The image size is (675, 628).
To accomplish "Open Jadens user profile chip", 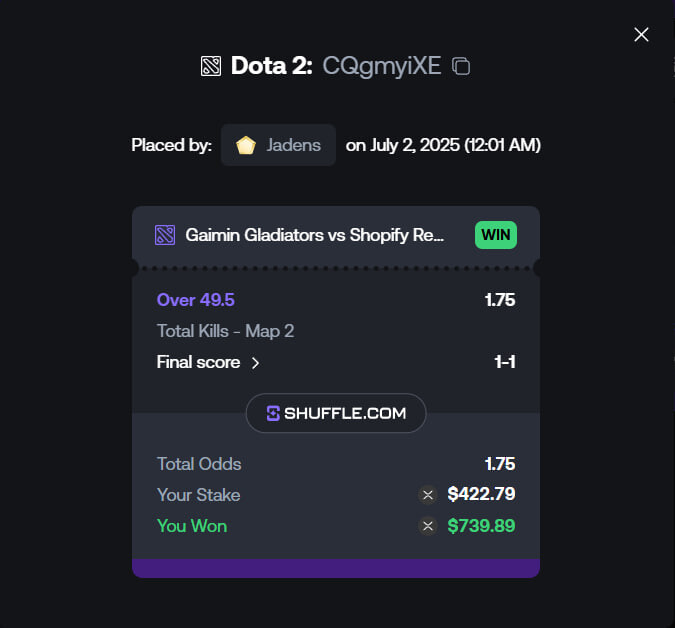I will [x=278, y=145].
